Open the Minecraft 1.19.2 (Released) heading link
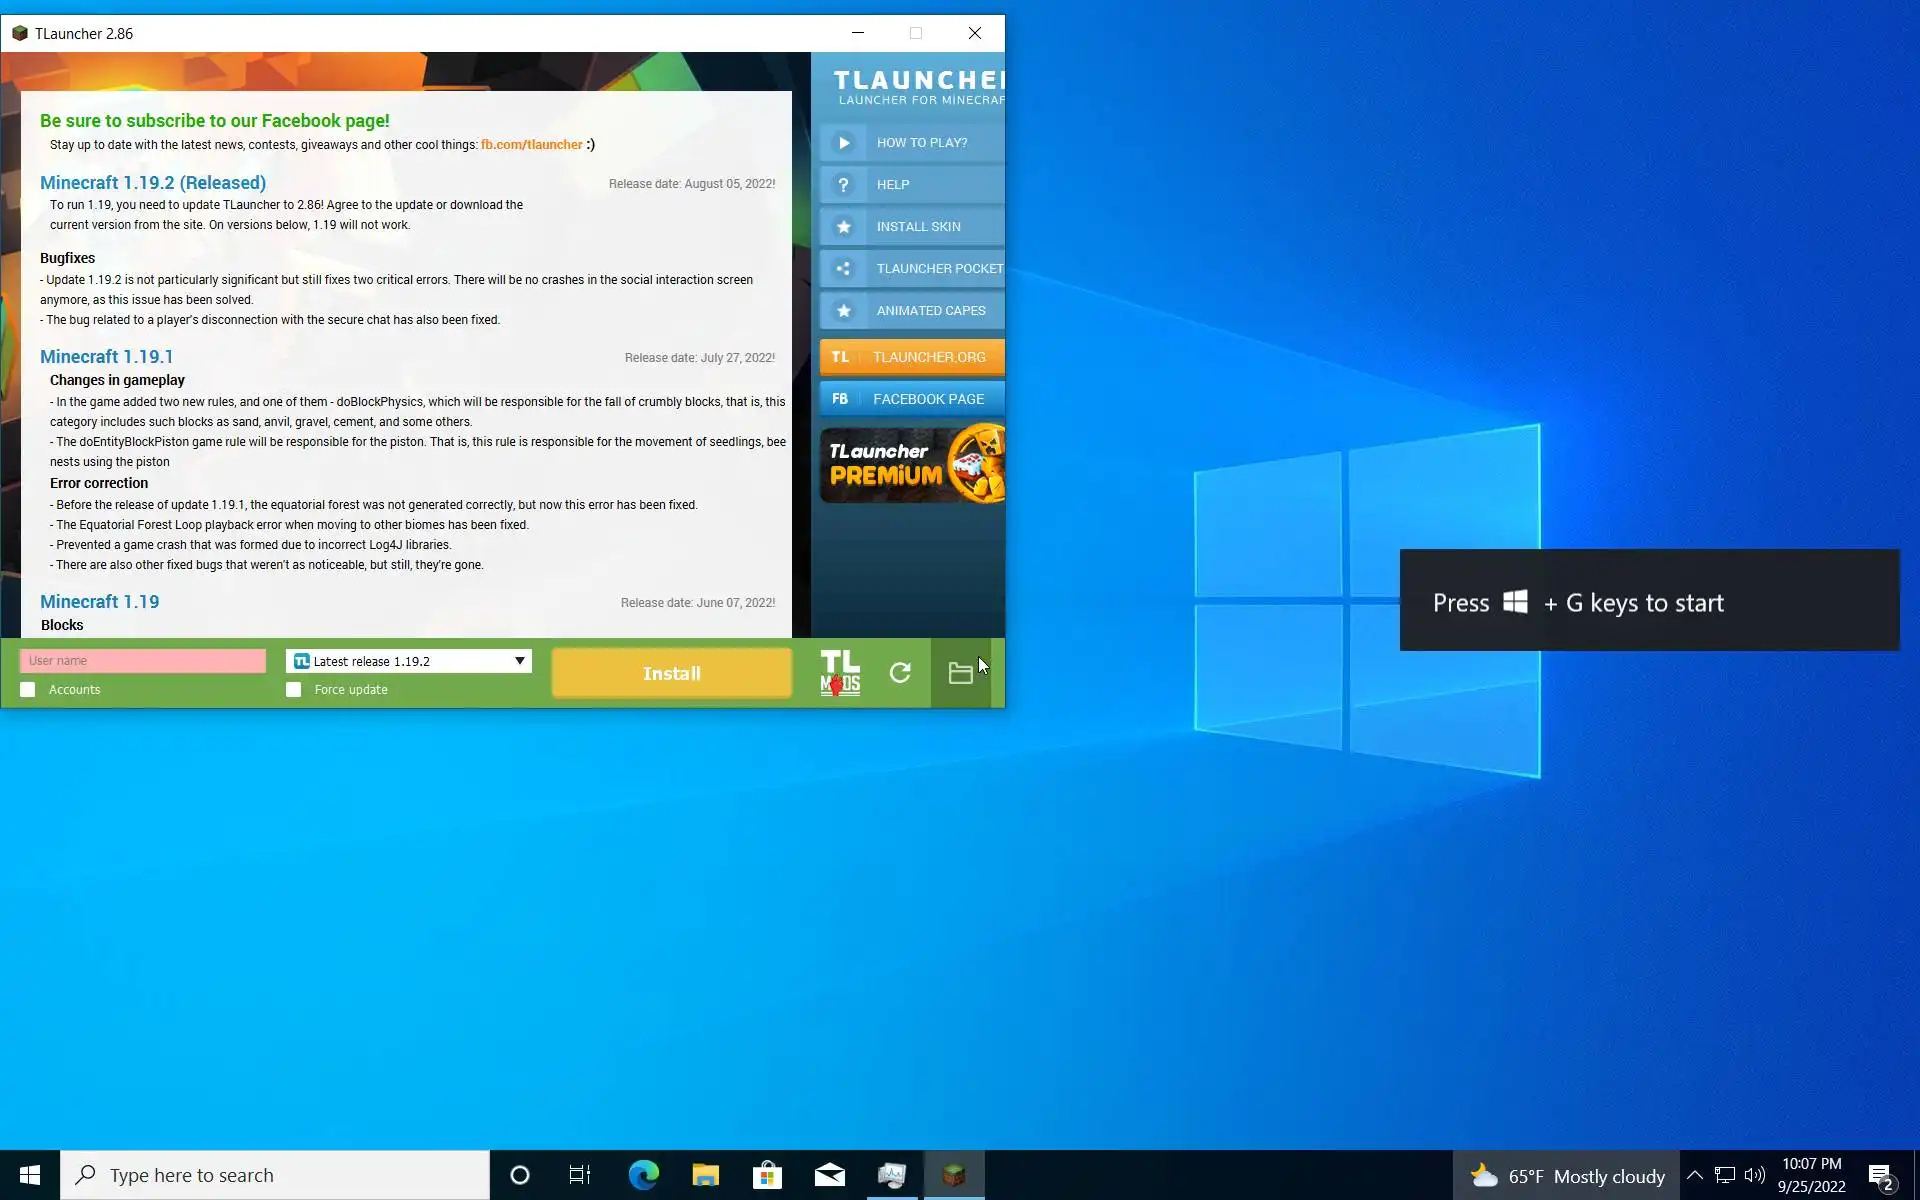The height and width of the screenshot is (1200, 1920). pos(153,183)
